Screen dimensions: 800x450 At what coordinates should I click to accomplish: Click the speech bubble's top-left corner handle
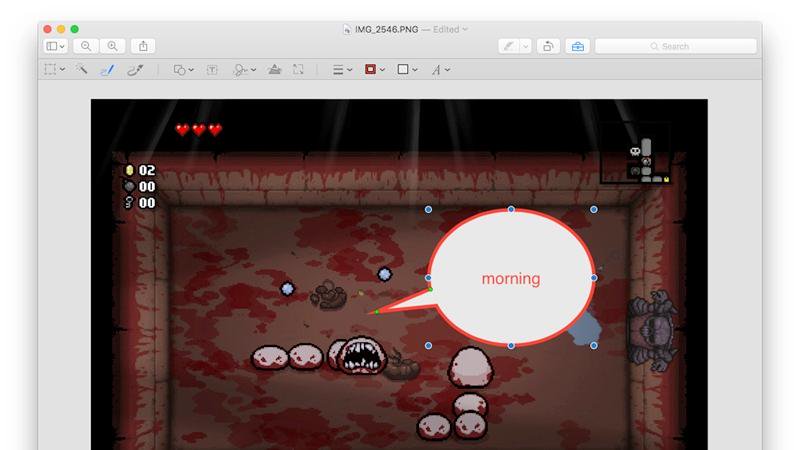[x=428, y=209]
